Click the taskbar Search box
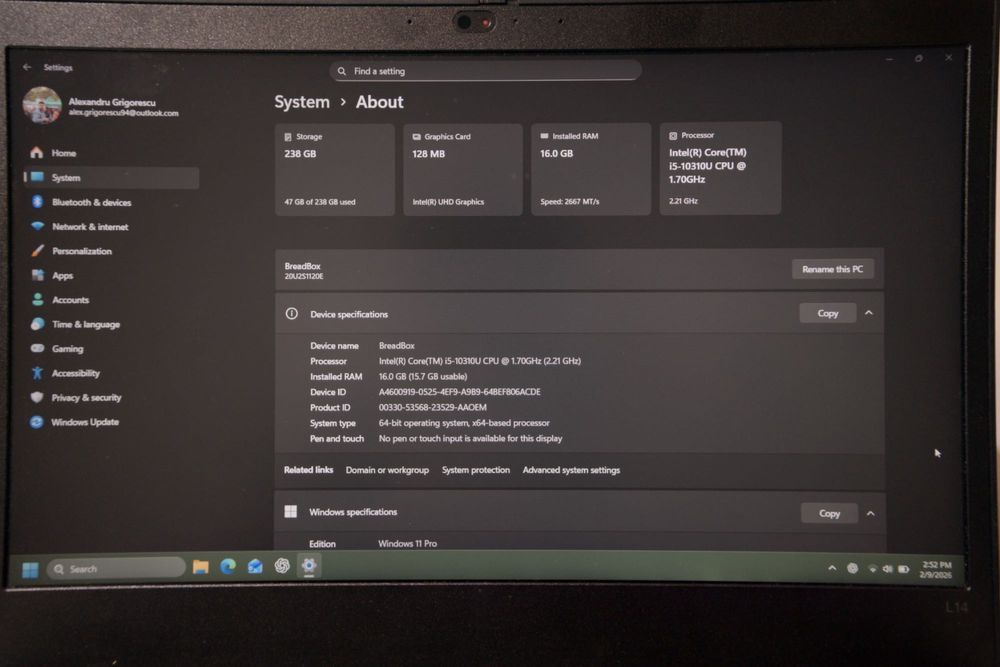 [115, 569]
